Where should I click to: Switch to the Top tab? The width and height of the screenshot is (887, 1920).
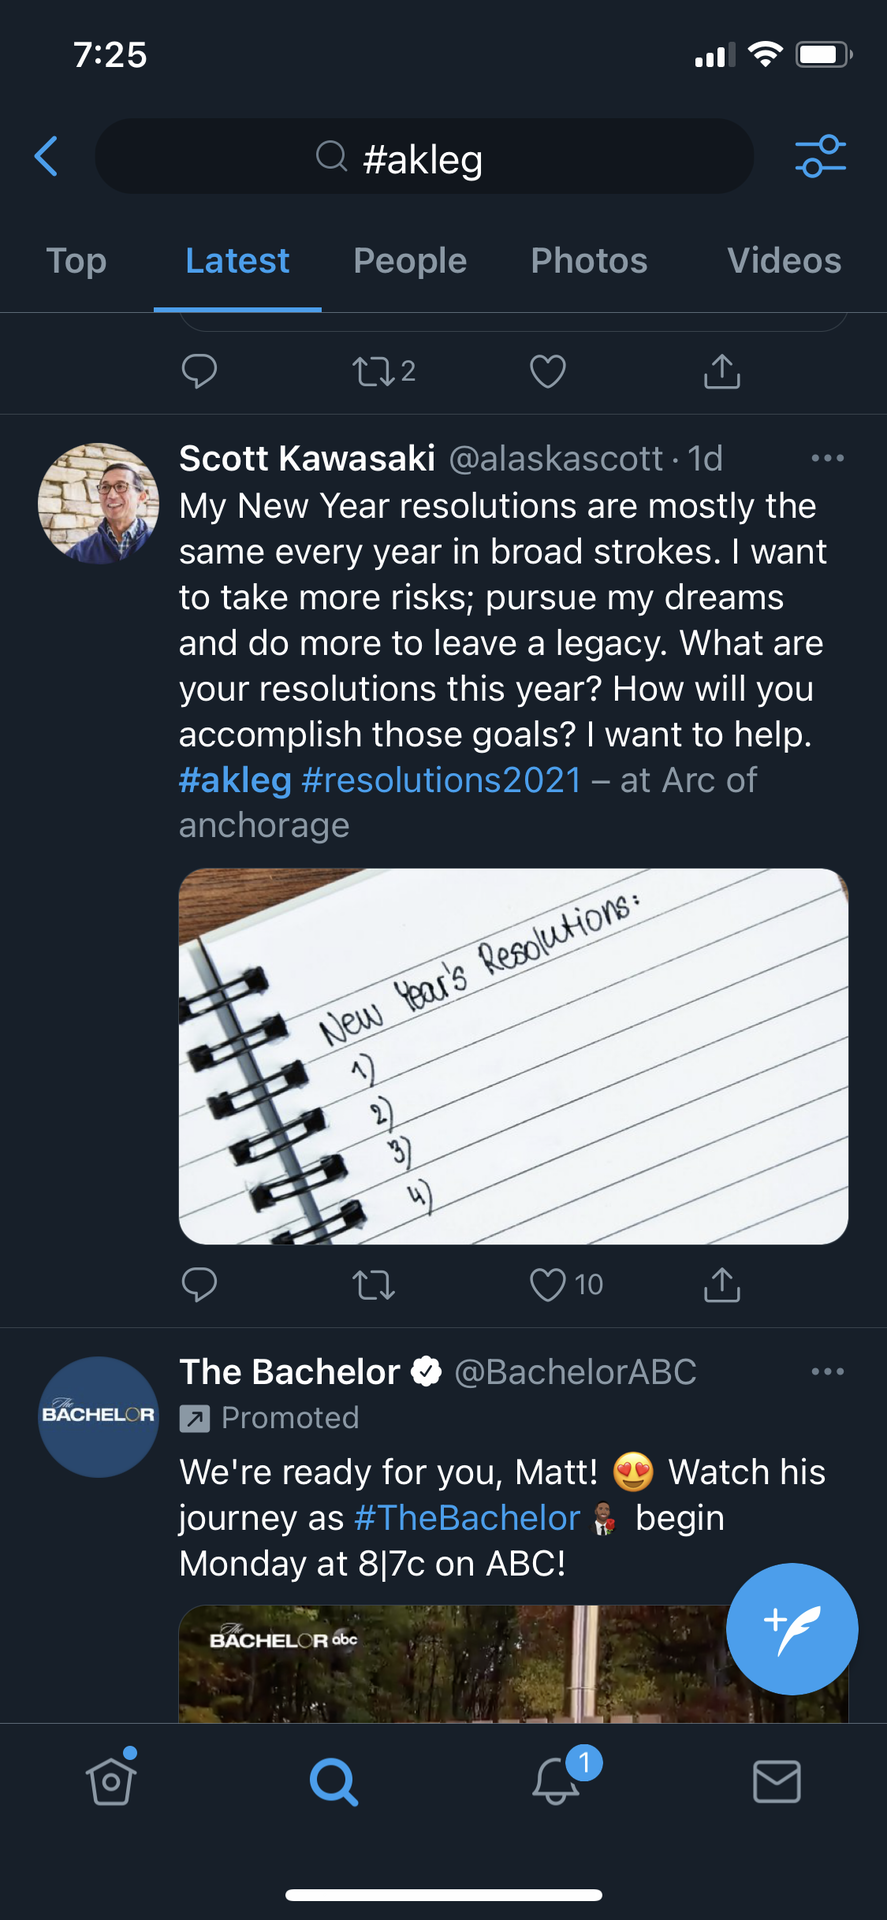pyautogui.click(x=76, y=261)
